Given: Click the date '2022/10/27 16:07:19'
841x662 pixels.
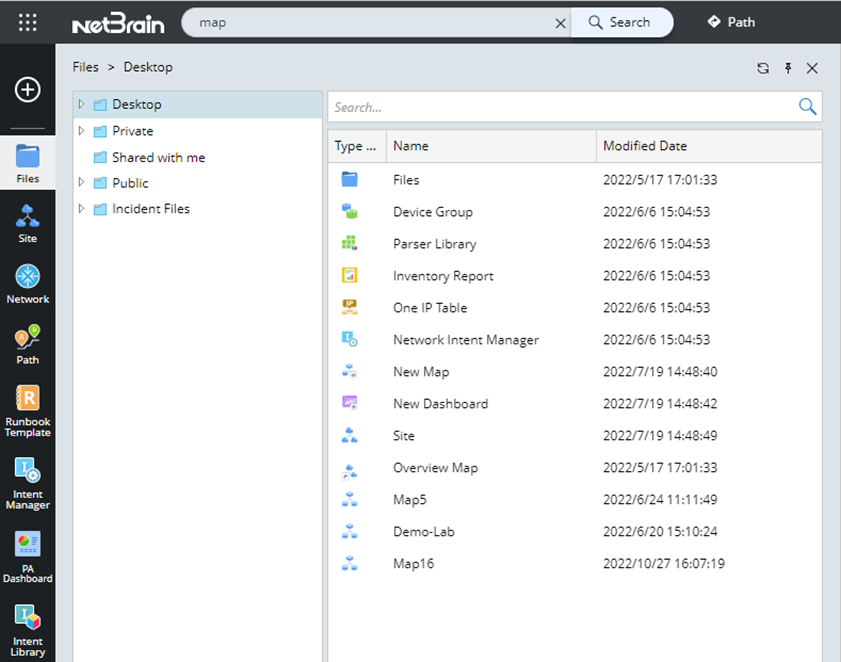Looking at the screenshot, I should click(664, 563).
